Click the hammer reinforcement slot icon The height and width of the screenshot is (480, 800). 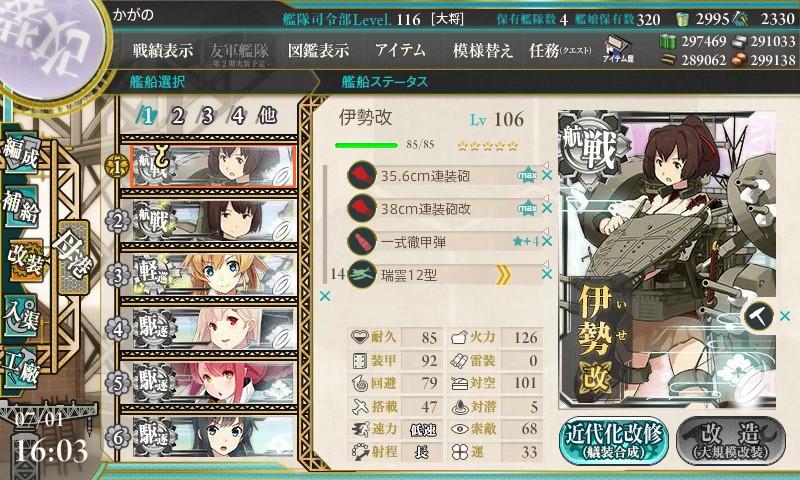[x=758, y=316]
